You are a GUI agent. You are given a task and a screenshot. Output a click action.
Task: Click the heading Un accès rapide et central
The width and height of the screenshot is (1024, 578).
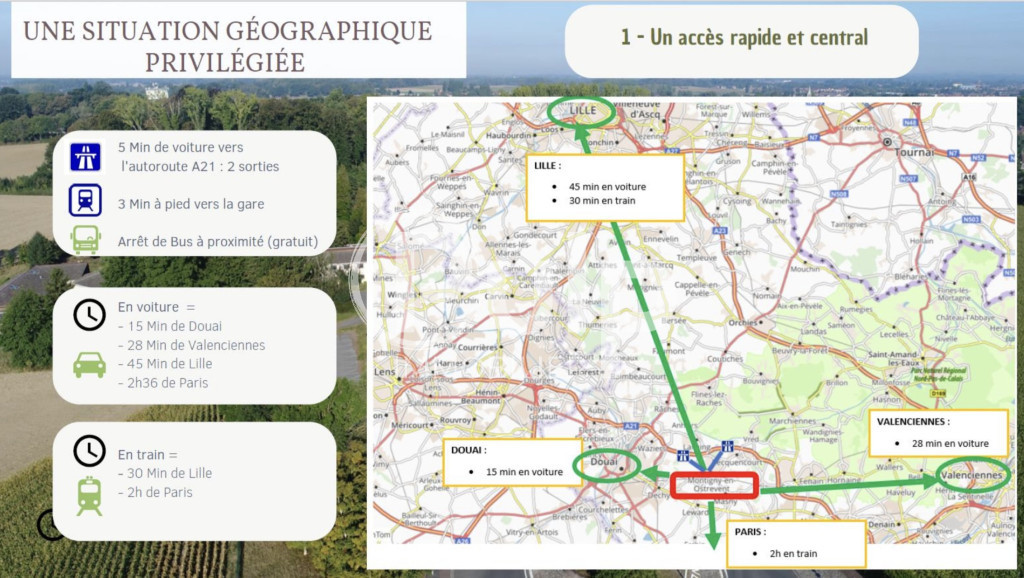pos(744,38)
